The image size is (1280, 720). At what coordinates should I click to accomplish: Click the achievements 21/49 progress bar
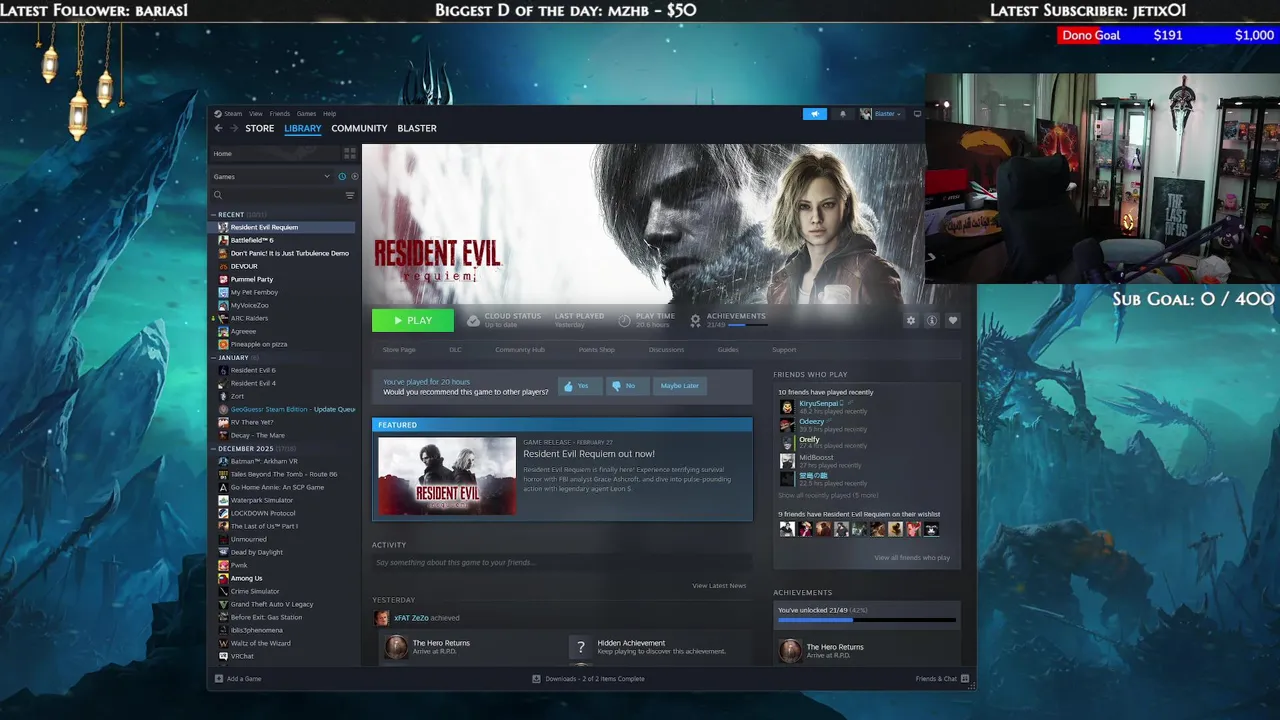click(x=748, y=325)
